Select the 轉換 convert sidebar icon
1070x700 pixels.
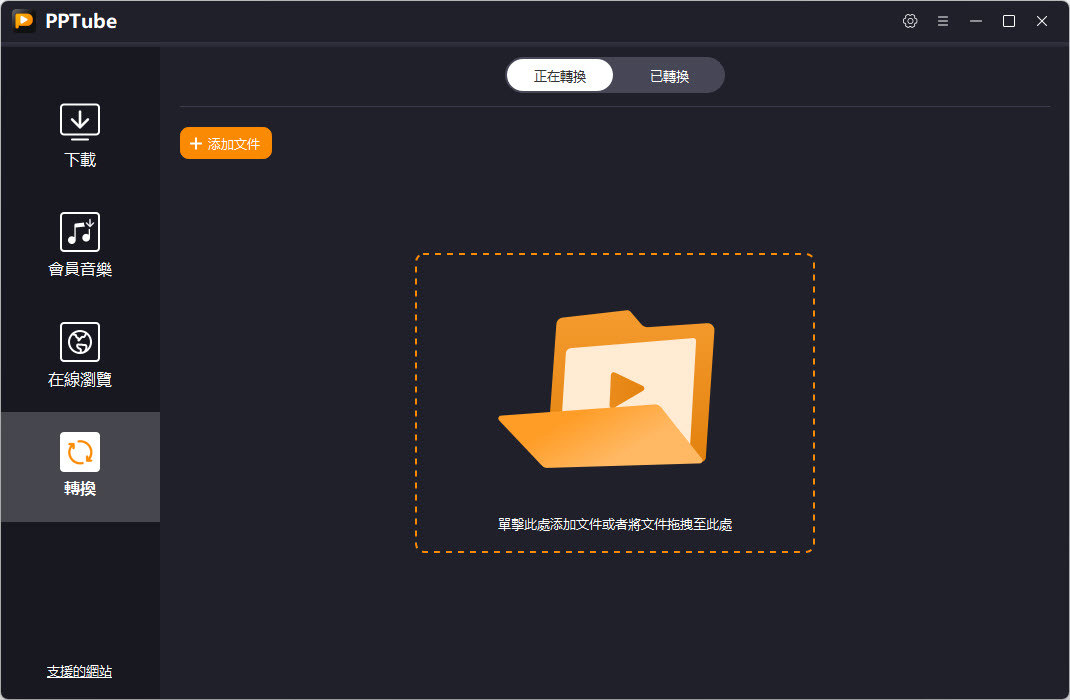(80, 452)
